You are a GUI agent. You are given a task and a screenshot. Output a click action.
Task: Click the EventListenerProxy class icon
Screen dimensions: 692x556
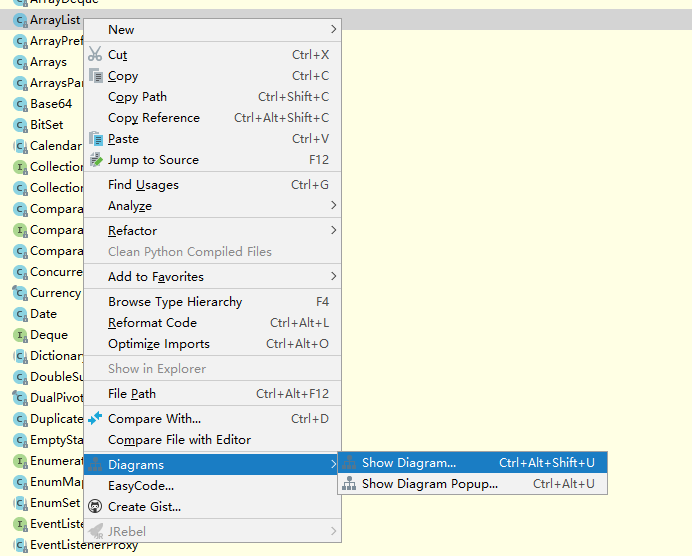point(20,545)
